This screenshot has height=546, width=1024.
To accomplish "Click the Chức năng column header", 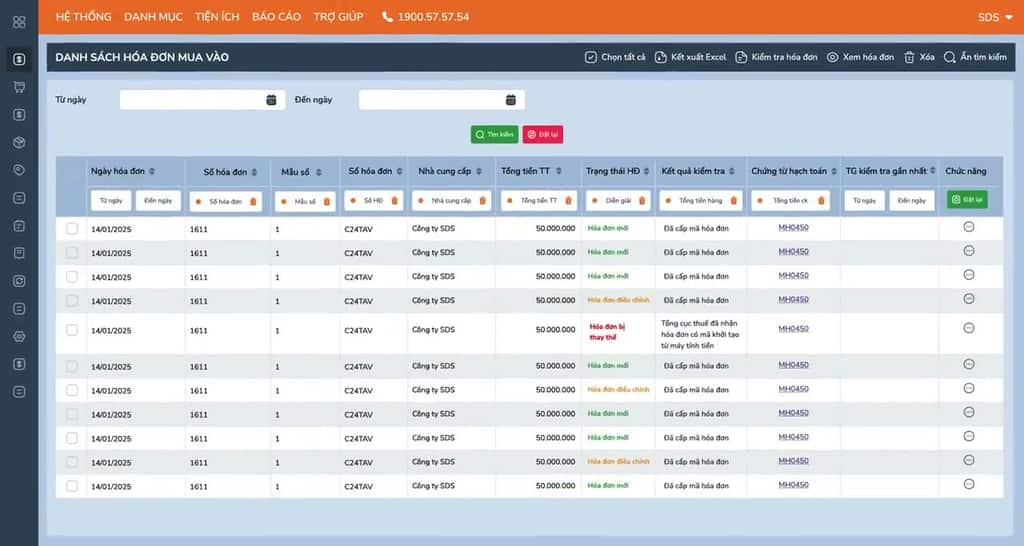I will pos(966,171).
